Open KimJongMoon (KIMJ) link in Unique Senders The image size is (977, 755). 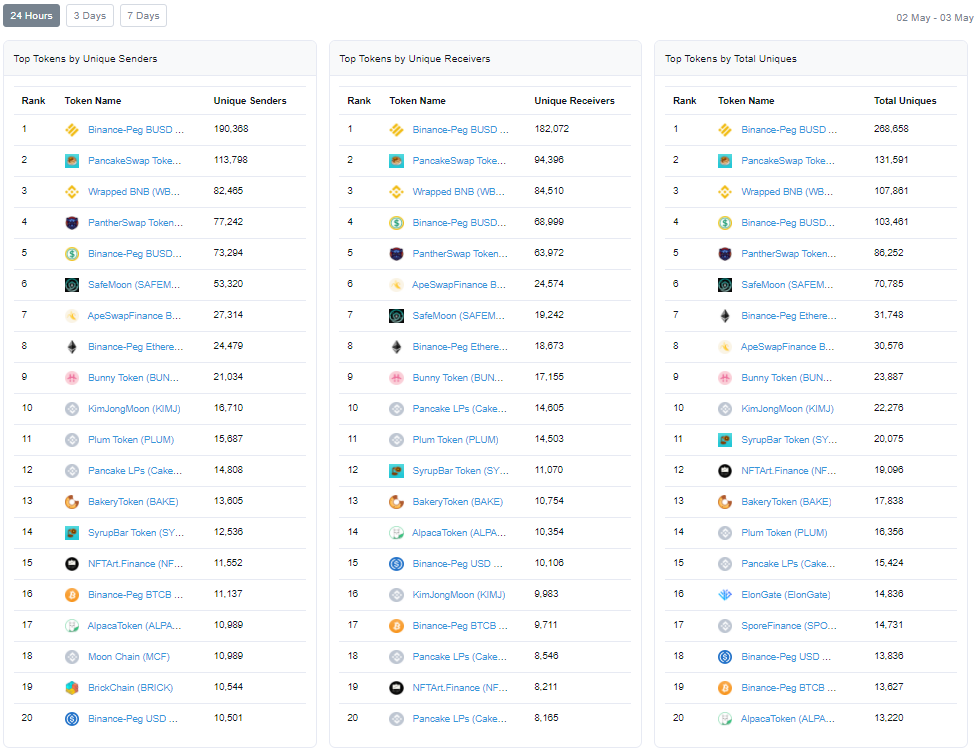(134, 409)
